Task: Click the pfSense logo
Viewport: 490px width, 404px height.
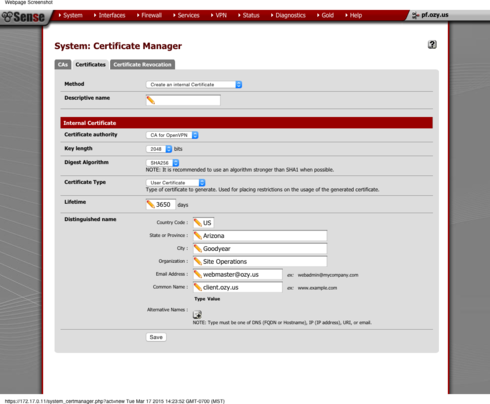Action: point(23,17)
